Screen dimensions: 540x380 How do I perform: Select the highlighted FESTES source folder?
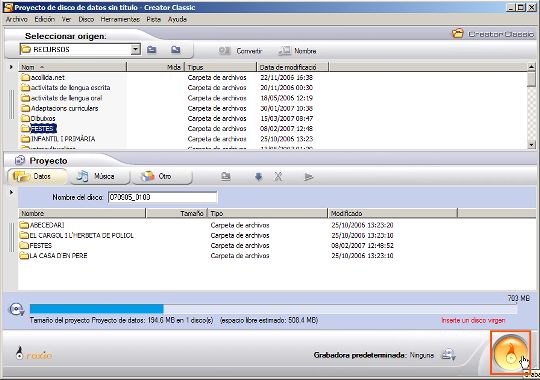click(x=38, y=129)
